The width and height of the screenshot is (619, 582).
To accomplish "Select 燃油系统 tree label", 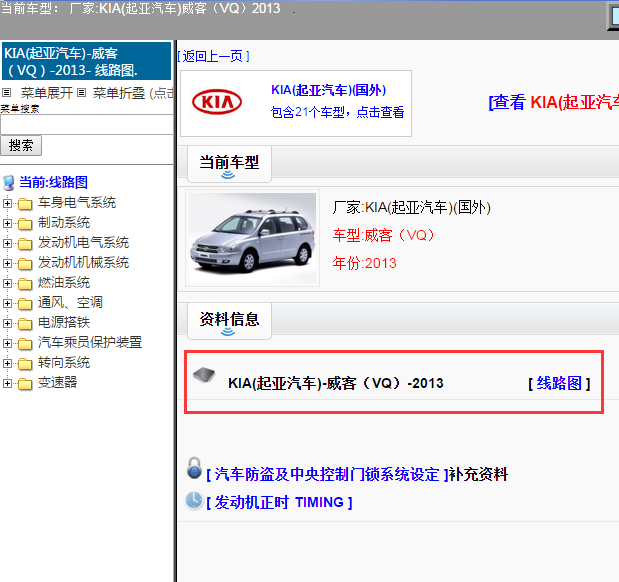I will click(64, 283).
